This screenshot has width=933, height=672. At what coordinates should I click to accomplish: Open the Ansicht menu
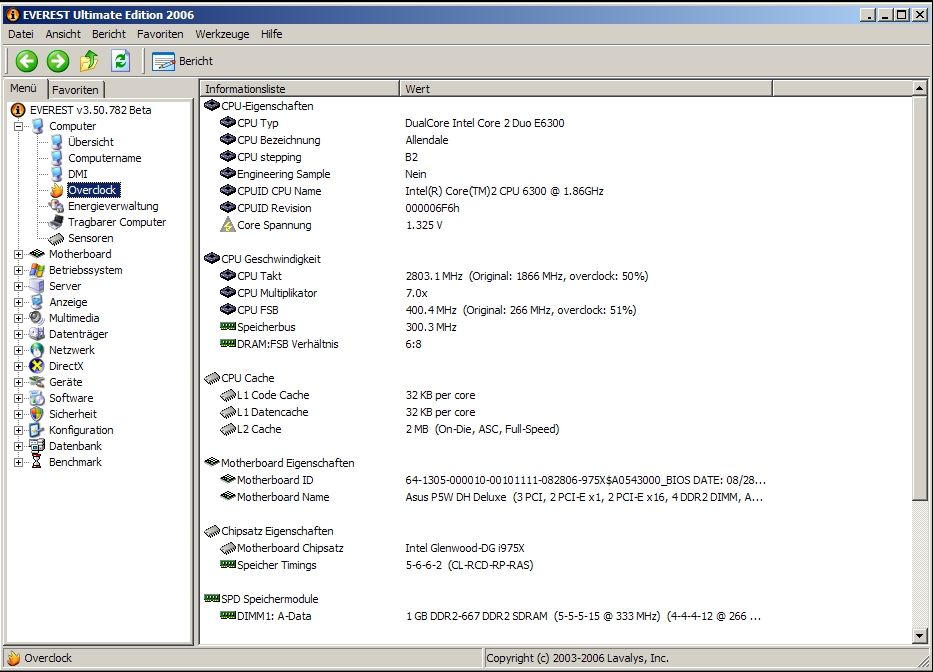[x=63, y=34]
